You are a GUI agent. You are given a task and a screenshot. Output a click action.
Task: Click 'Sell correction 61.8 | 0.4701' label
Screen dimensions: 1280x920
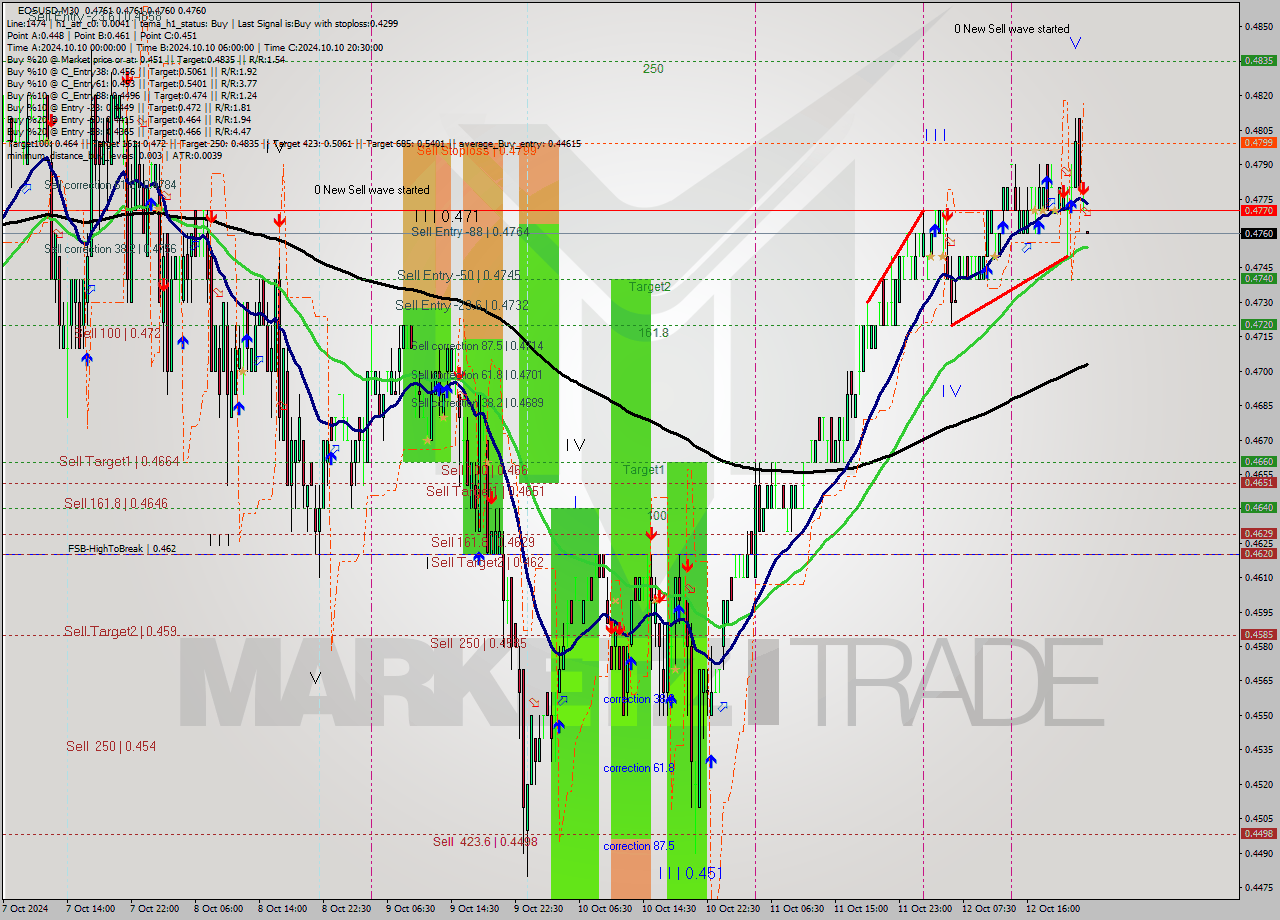point(477,375)
